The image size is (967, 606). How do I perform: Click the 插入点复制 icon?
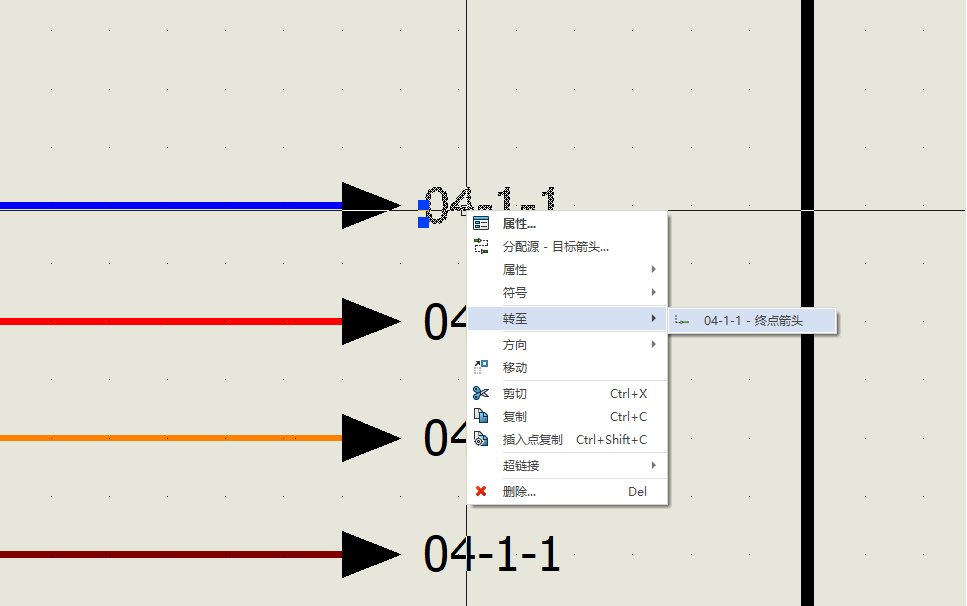(x=481, y=439)
